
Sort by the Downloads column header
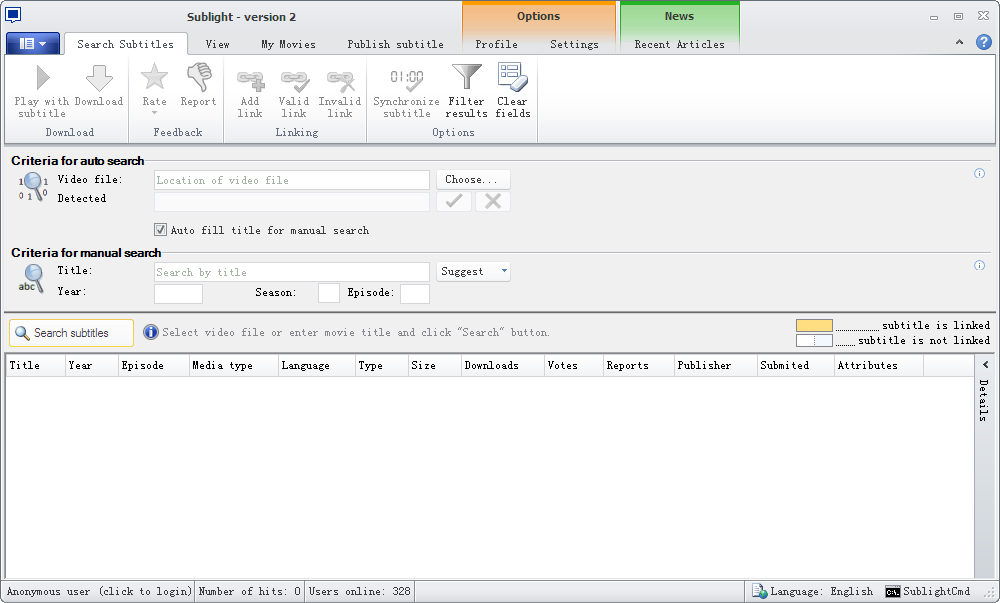[503, 365]
